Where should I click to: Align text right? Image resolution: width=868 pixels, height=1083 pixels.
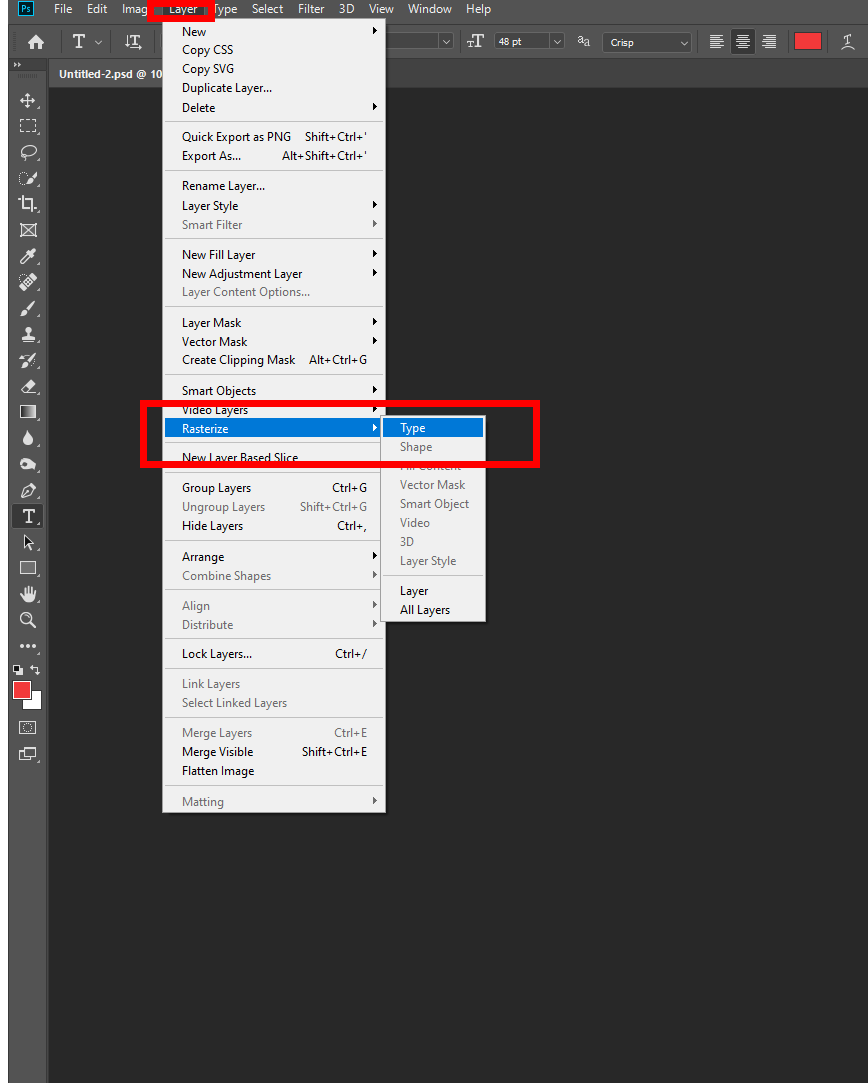(769, 42)
